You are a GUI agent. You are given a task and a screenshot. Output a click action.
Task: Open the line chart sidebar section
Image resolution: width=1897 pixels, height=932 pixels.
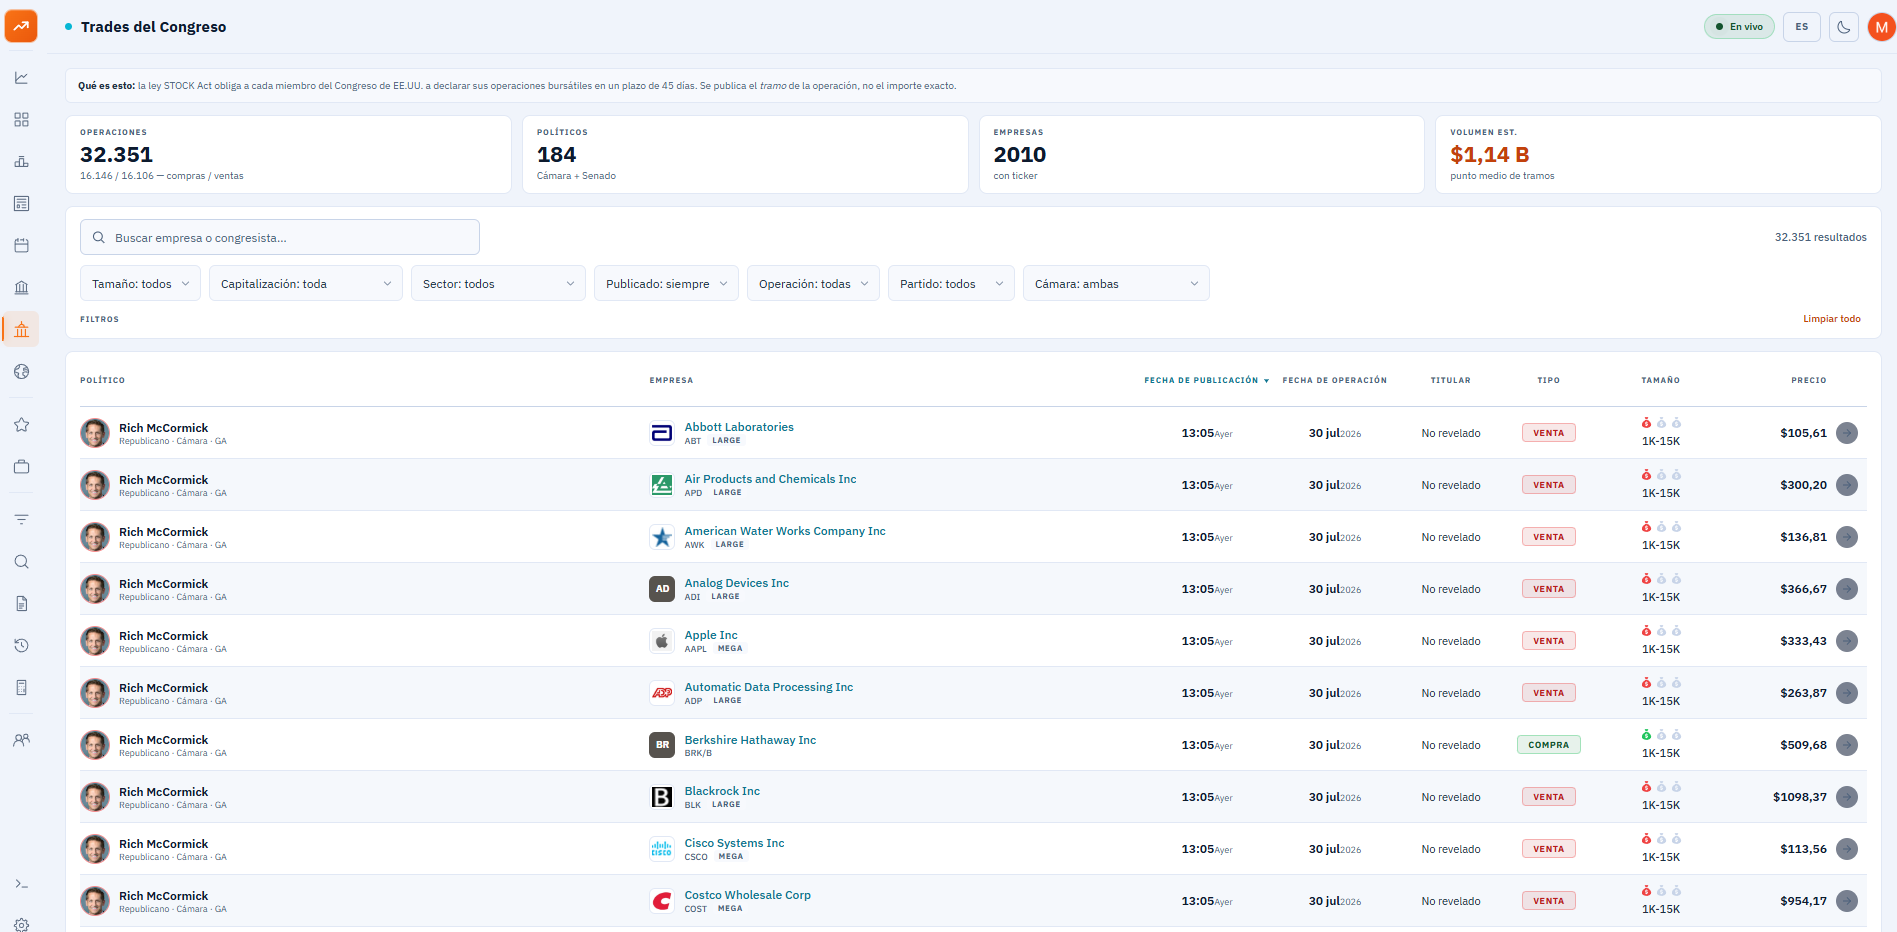point(21,78)
